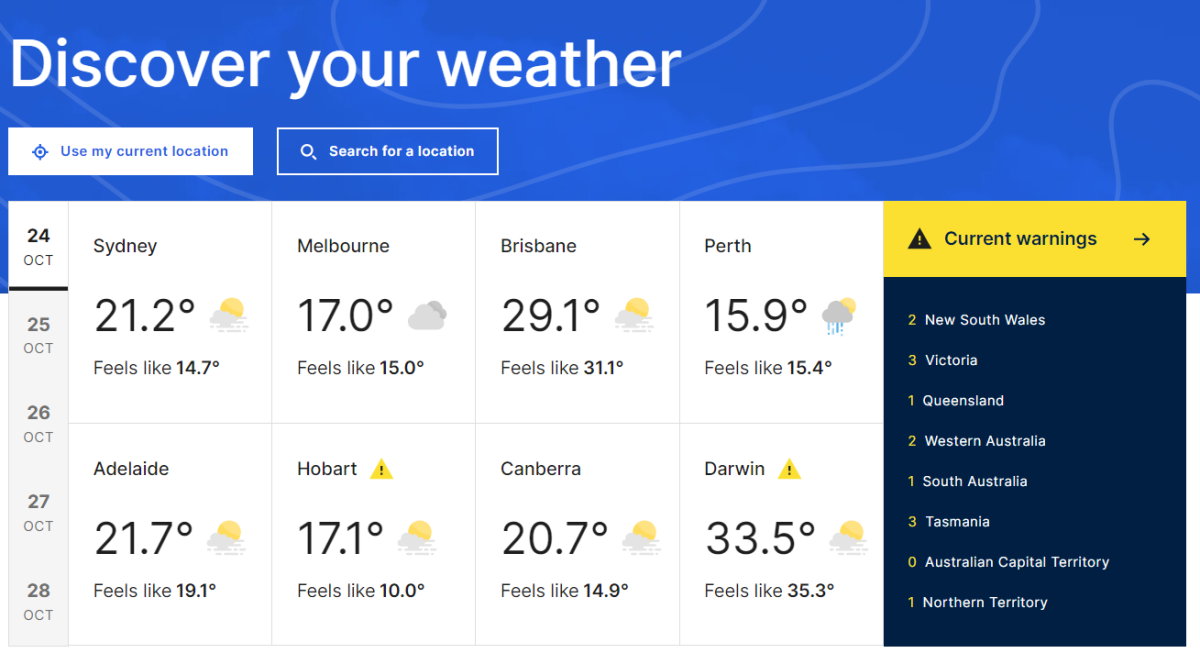Click the magnifying glass search icon
Image resolution: width=1200 pixels, height=653 pixels.
(309, 152)
